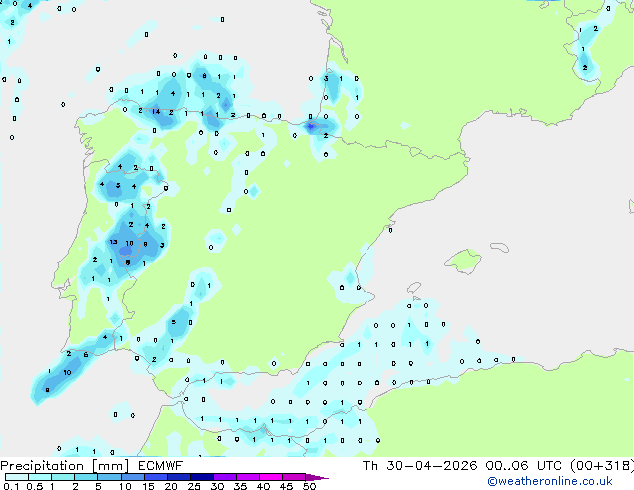Click the '0.5' legend scale label

coord(34,486)
